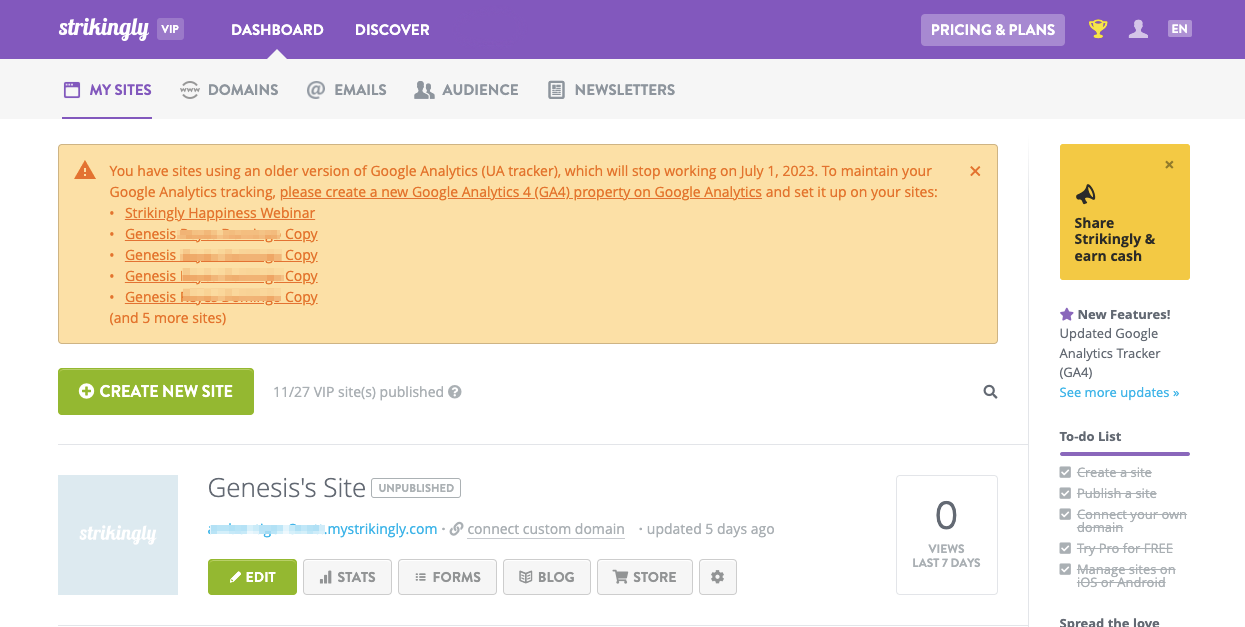Open Store for Genesis's Site
Viewport: 1245px width, 627px height.
(645, 577)
